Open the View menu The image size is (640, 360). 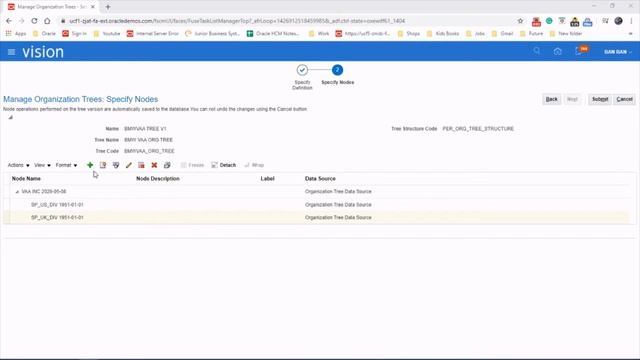pyautogui.click(x=42, y=165)
